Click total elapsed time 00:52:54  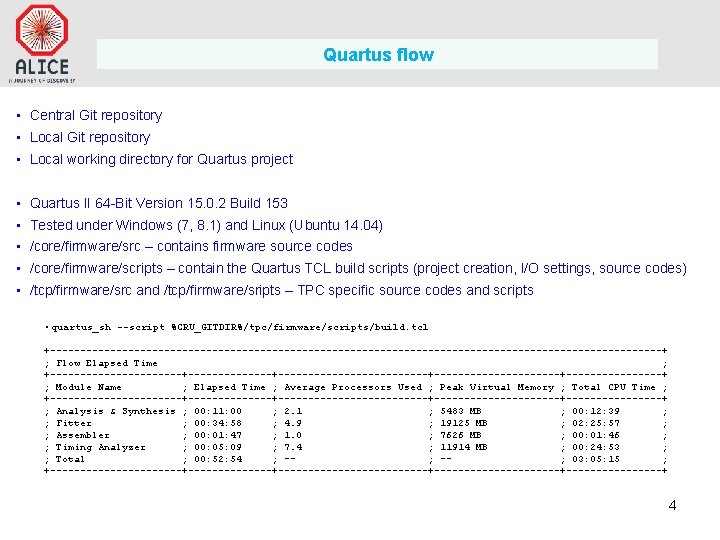point(218,459)
